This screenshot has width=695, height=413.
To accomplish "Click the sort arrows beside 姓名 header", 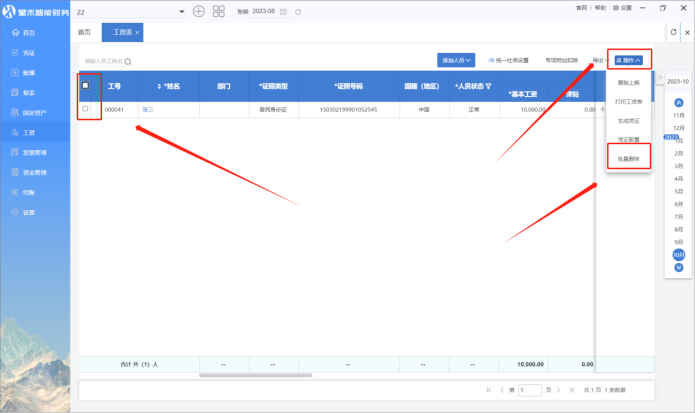I will pos(160,86).
